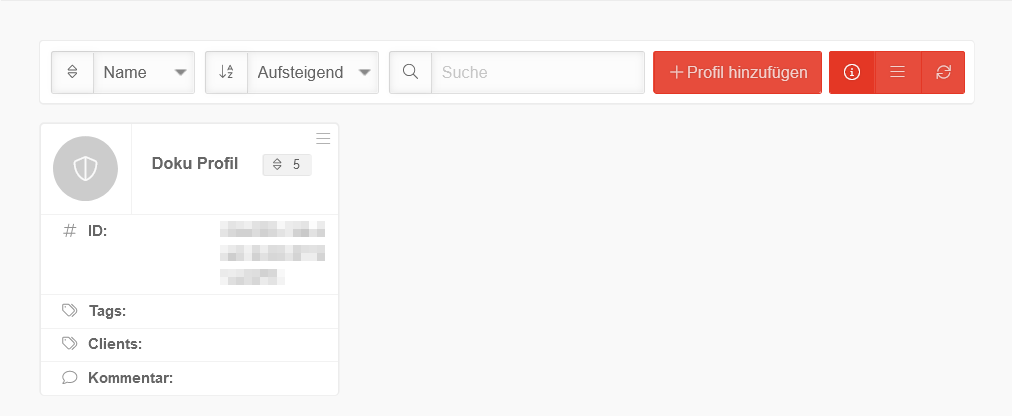The image size is (1012, 416).
Task: Click the Clients row tag icon
Action: [x=69, y=344]
